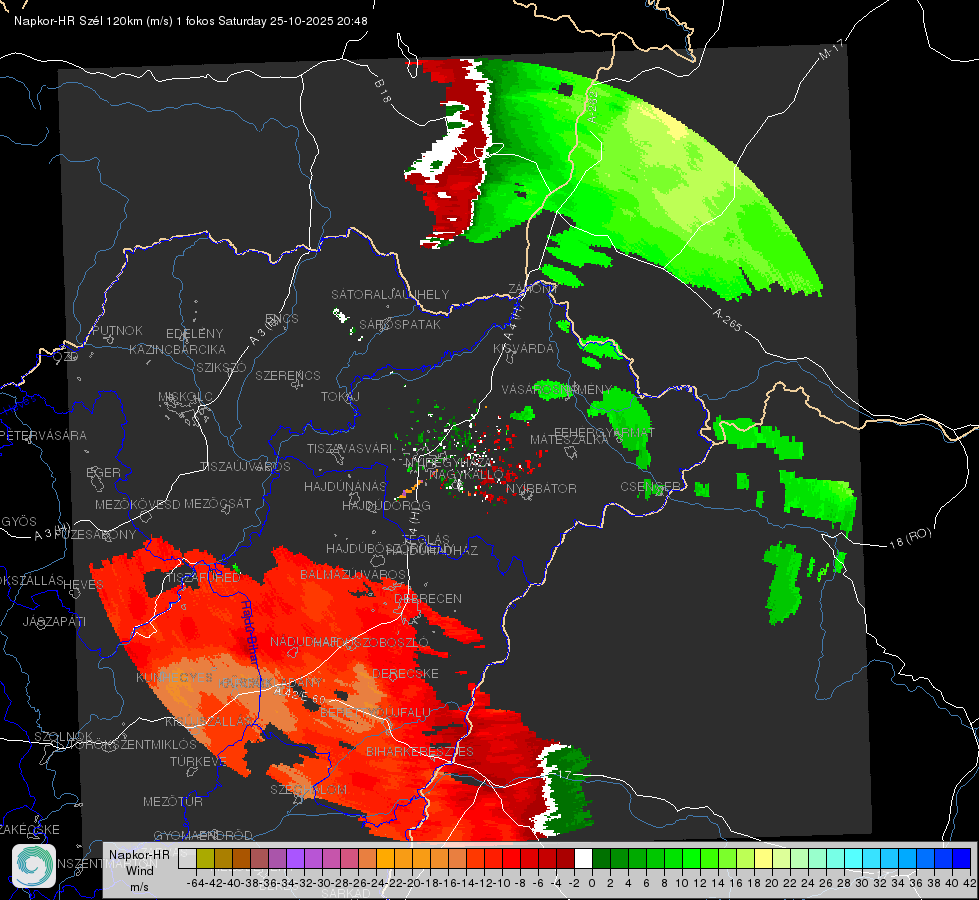
Task: Click the Napkor-HR Wind m/s legend title
Action: click(x=139, y=870)
